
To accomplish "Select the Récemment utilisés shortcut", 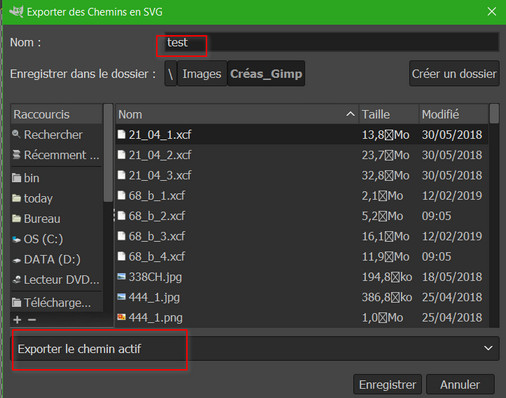I will [x=57, y=155].
